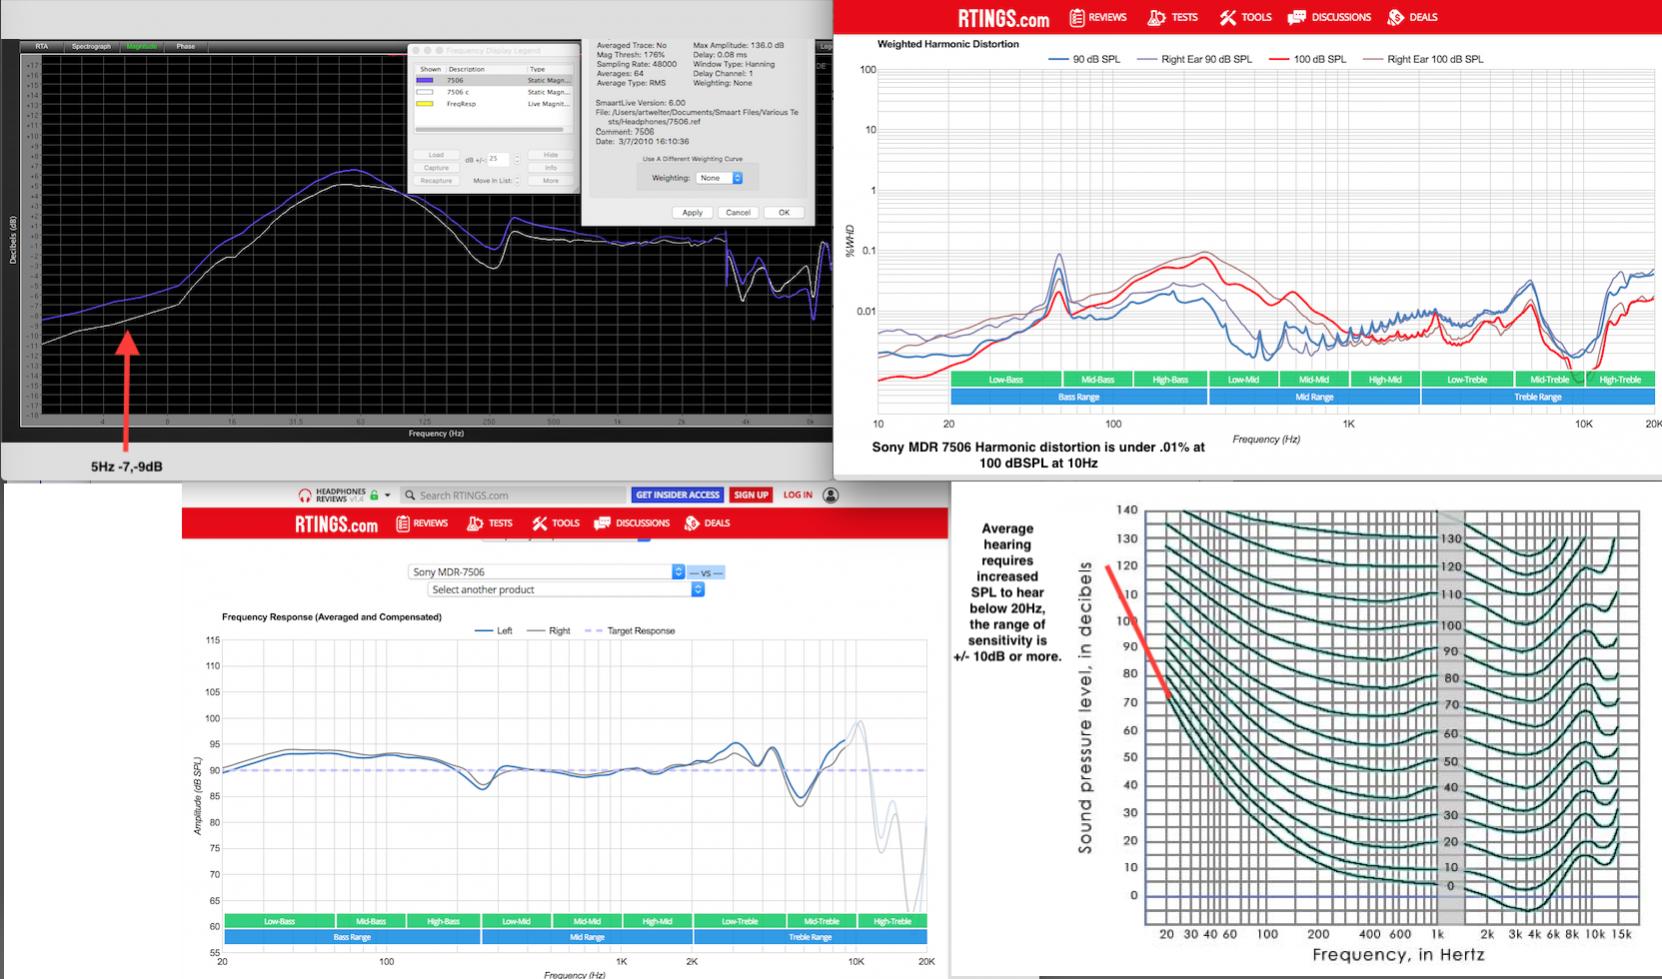Open the Select another product dropdown

[566, 589]
